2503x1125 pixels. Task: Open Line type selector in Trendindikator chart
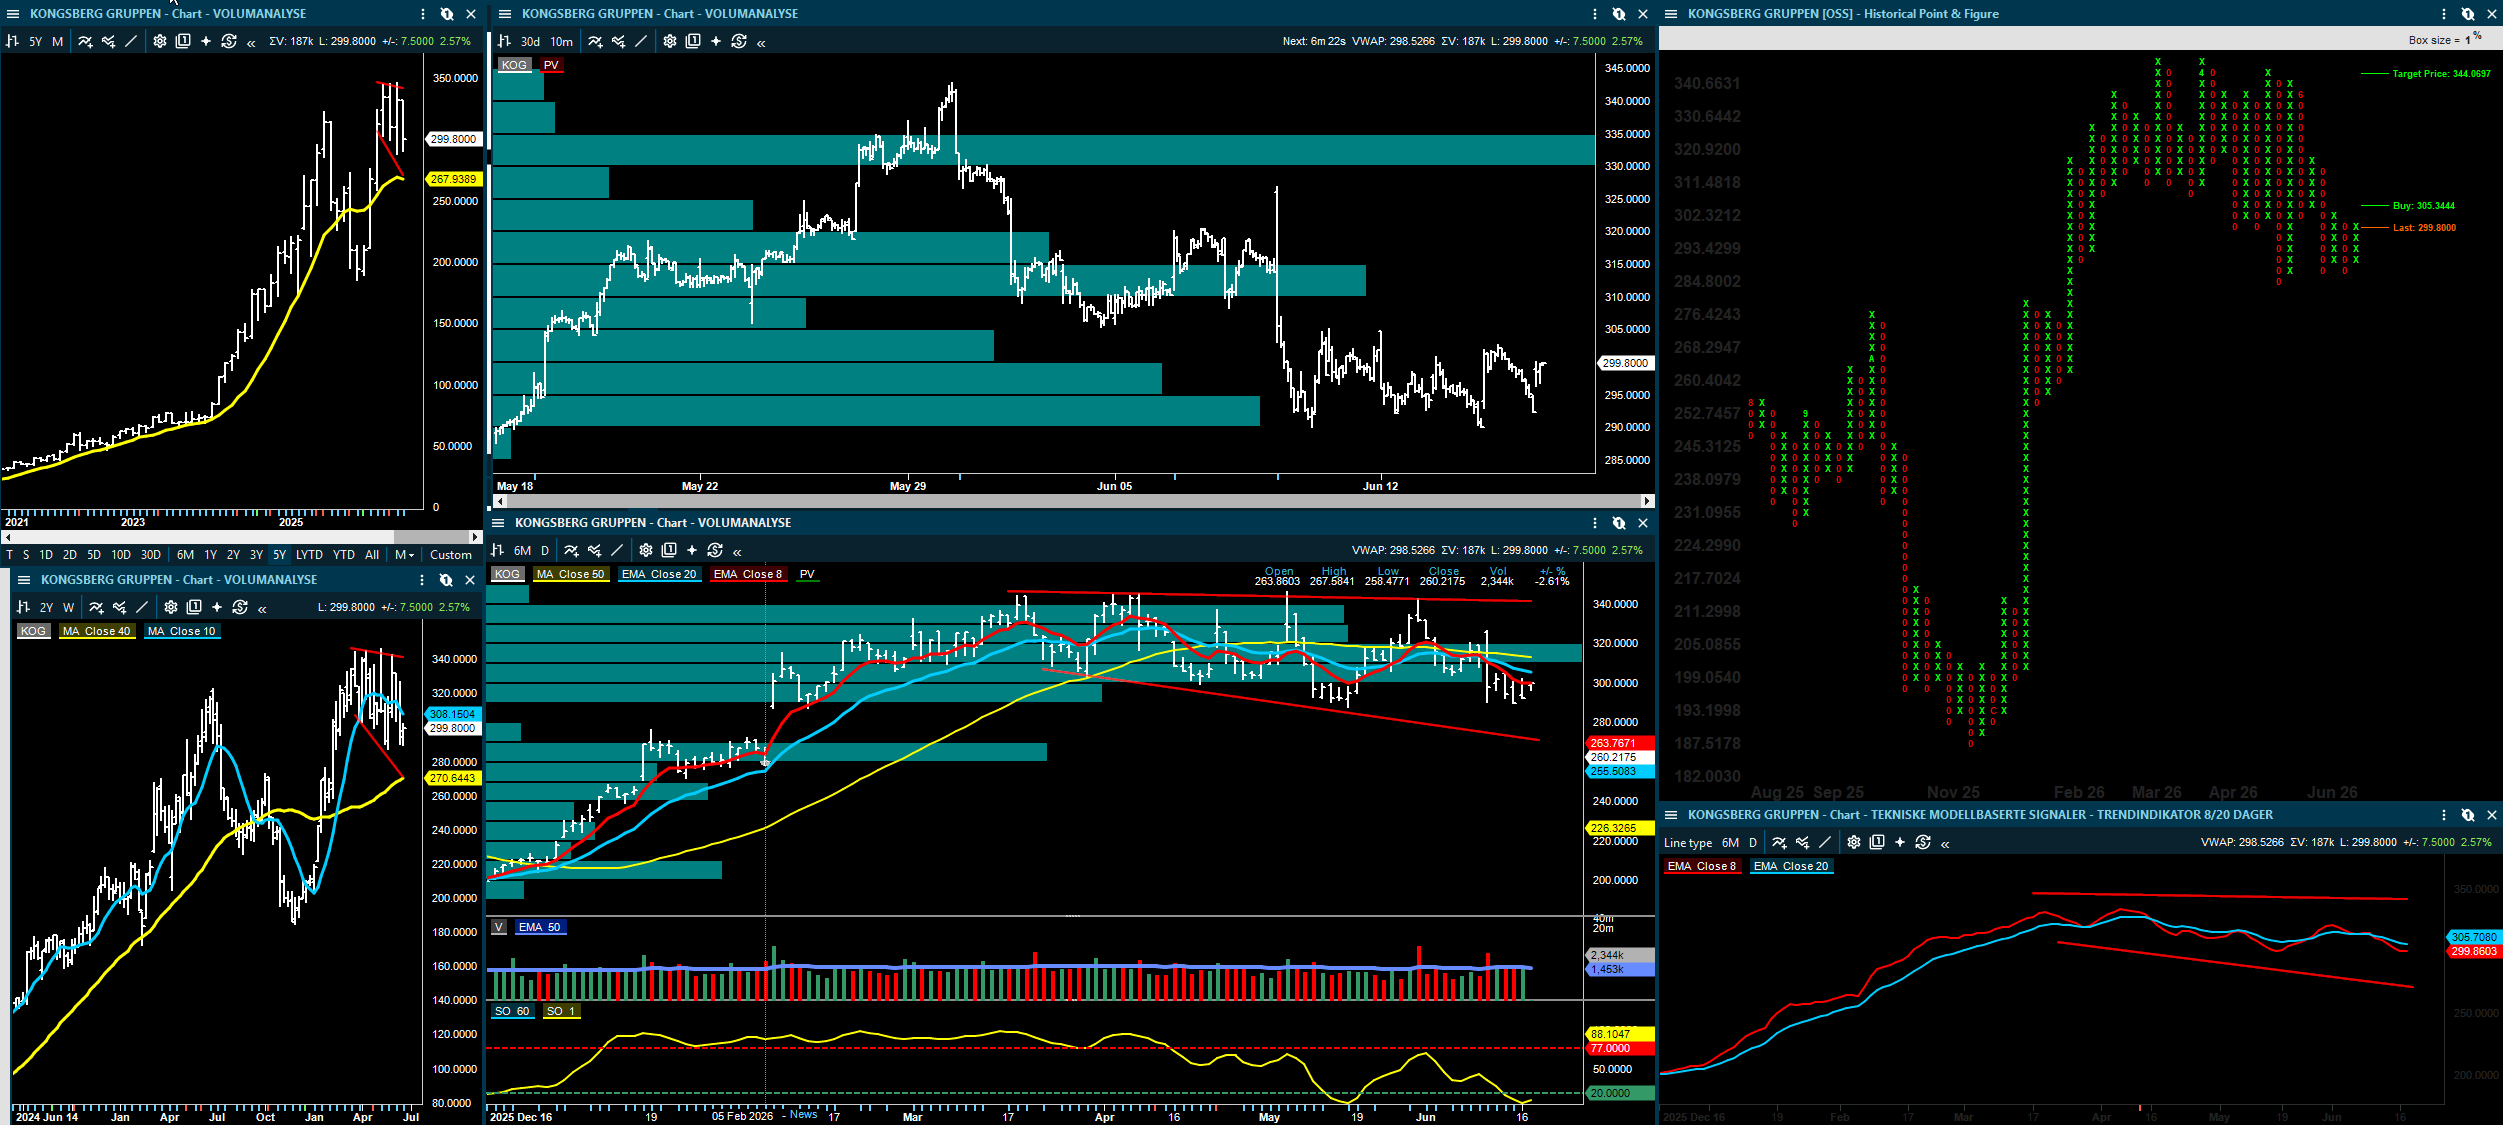tap(1688, 843)
